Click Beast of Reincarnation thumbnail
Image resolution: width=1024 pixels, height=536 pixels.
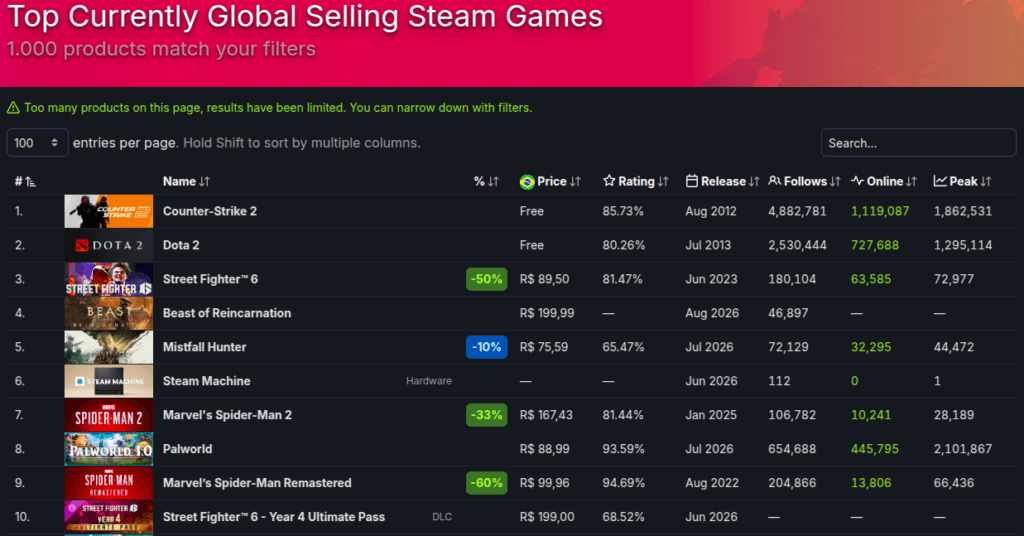click(108, 313)
